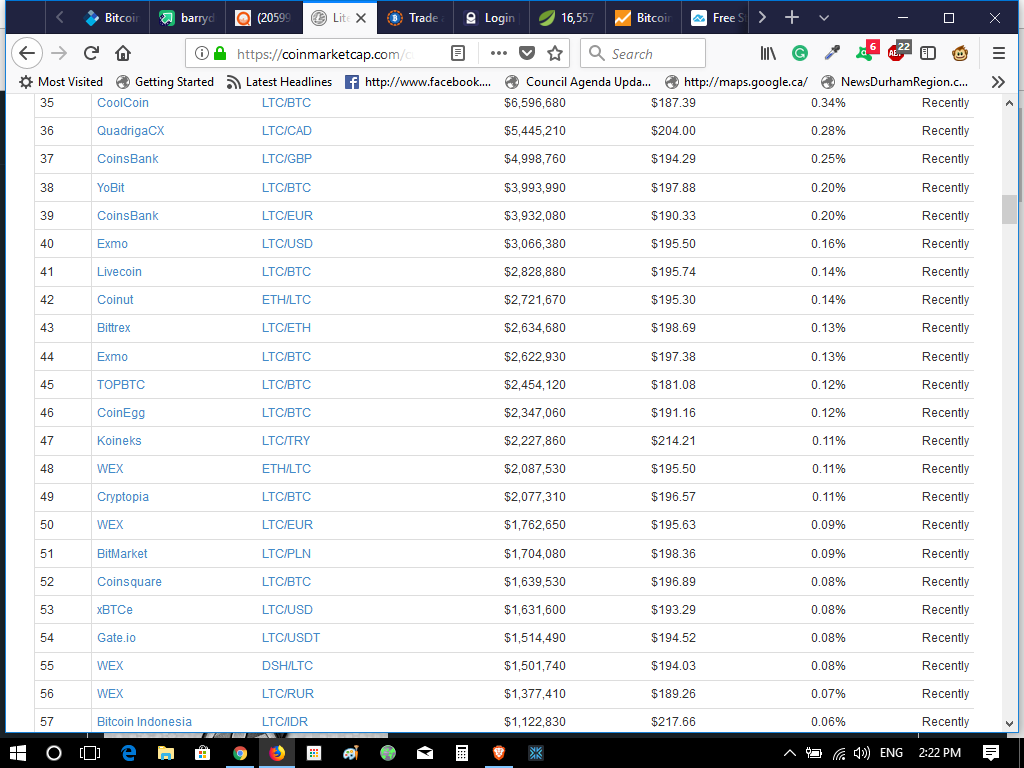Open the LTC/CAD pair link
Image resolution: width=1024 pixels, height=768 pixels.
pos(287,131)
